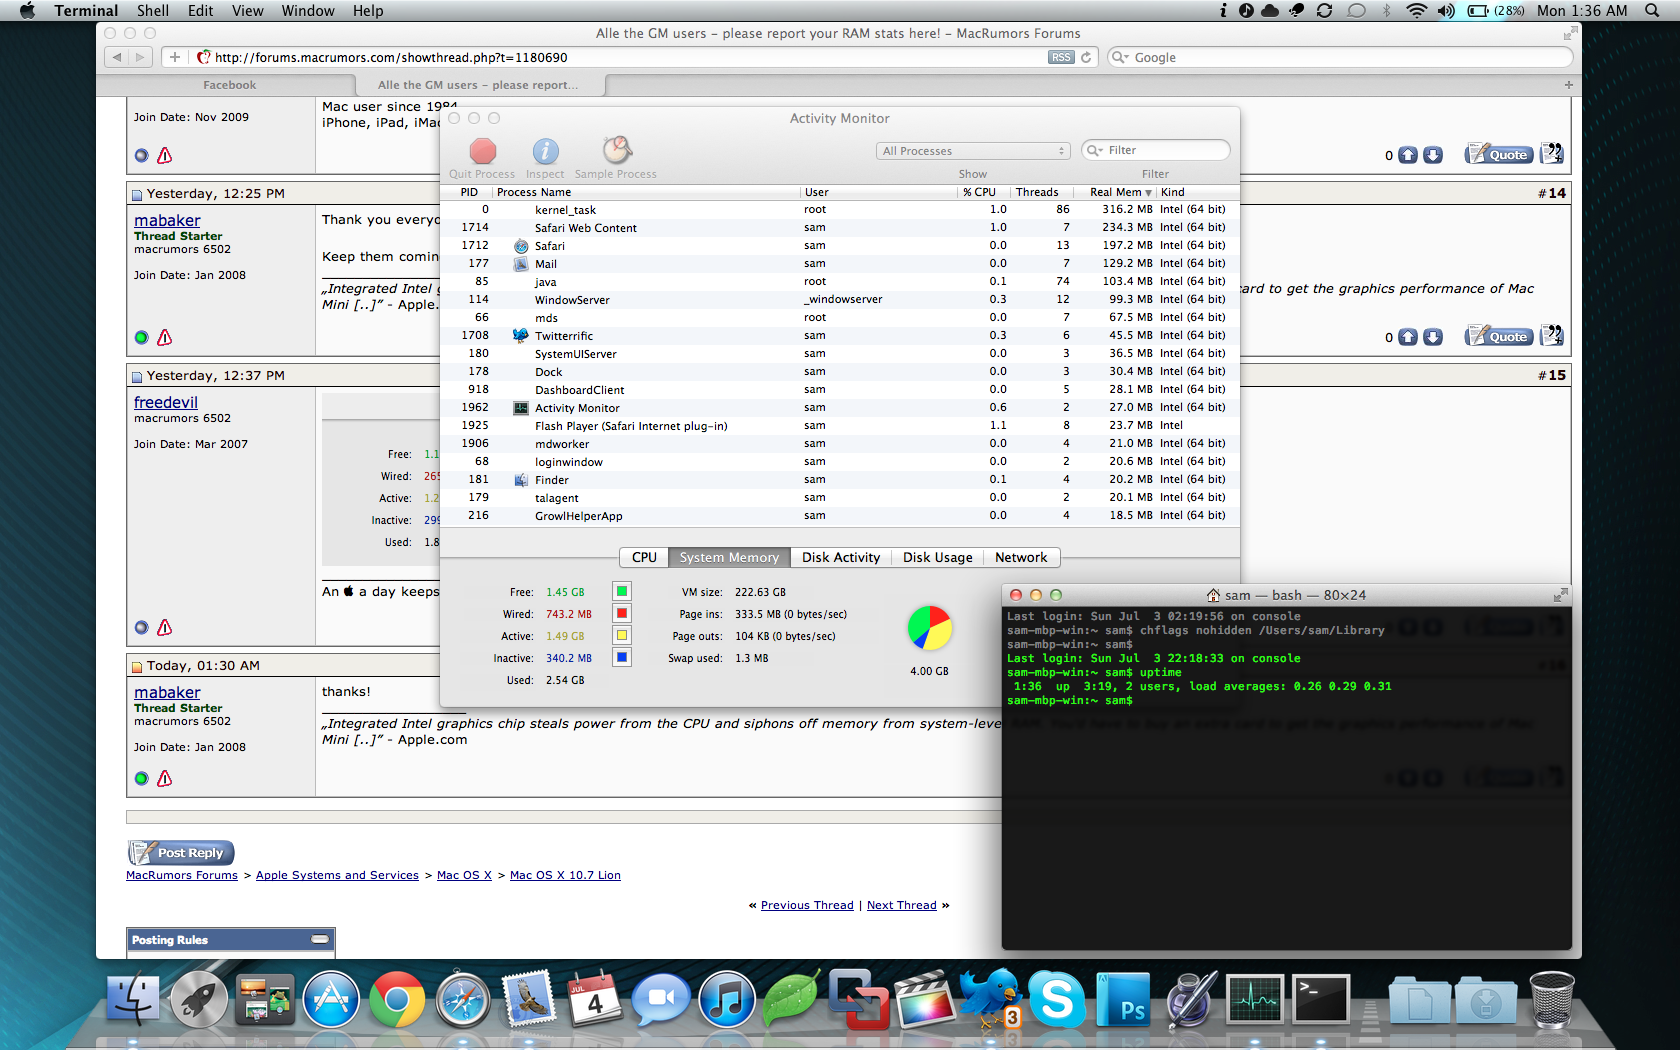Click the Sample Process toolbar icon

[617, 150]
